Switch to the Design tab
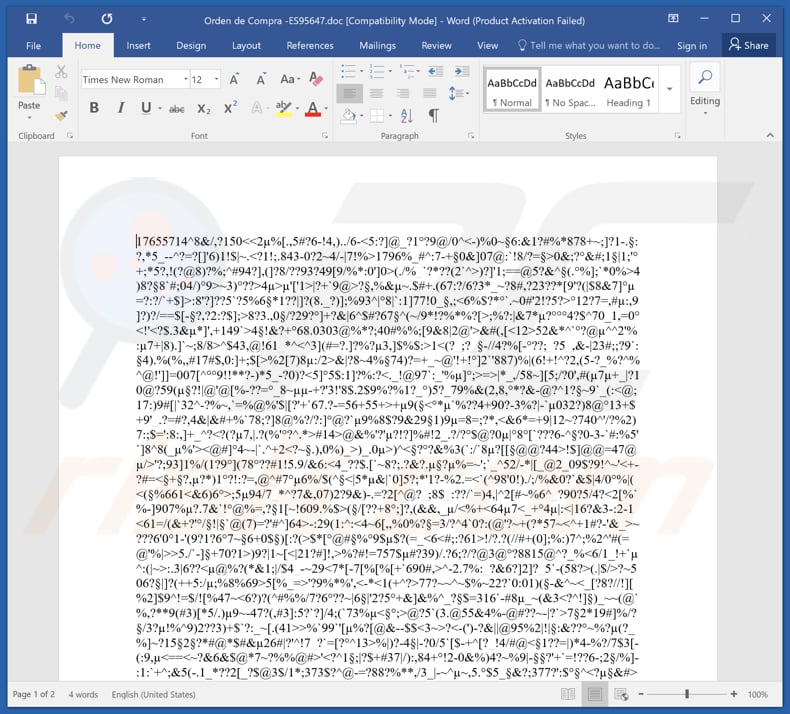Image resolution: width=790 pixels, height=714 pixels. click(x=191, y=45)
